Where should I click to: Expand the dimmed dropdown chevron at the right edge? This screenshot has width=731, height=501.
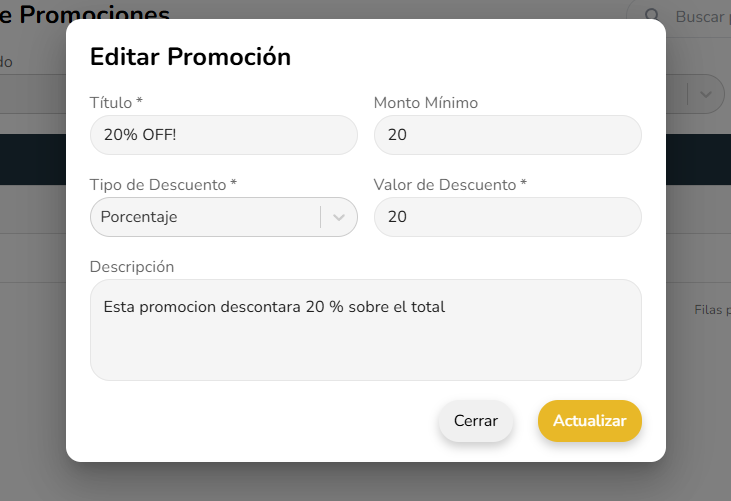coord(707,94)
